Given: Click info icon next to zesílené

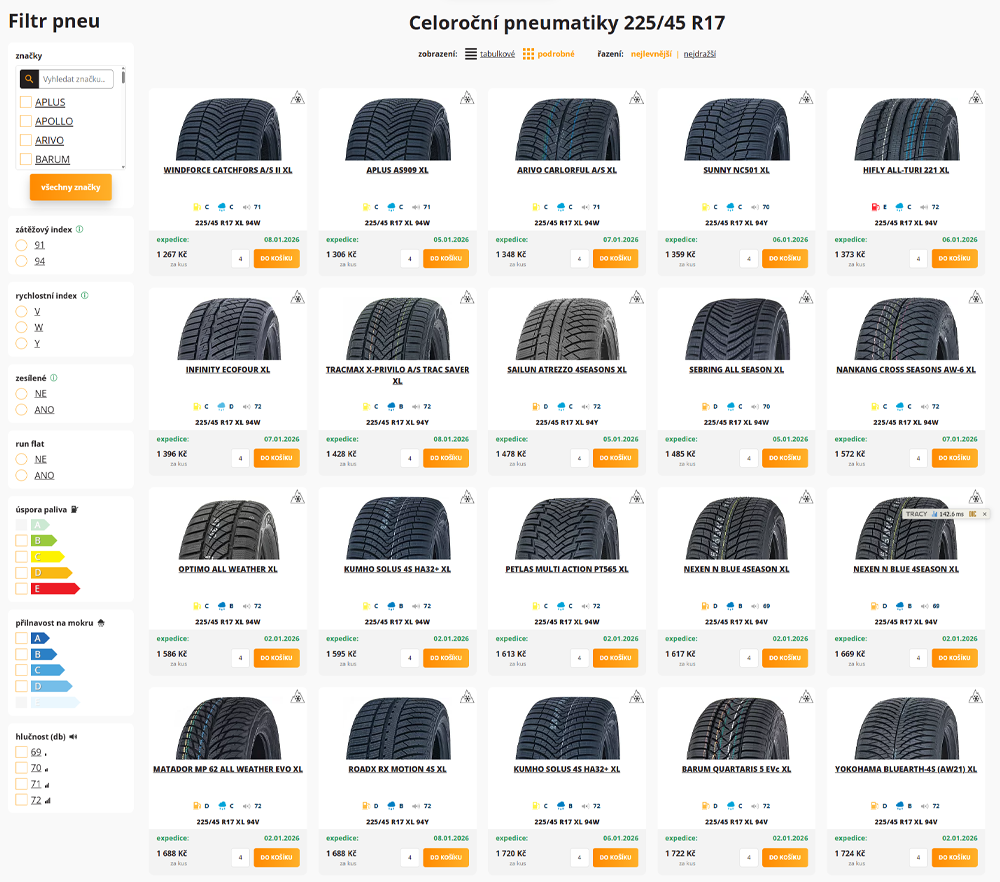Looking at the screenshot, I should (54, 378).
